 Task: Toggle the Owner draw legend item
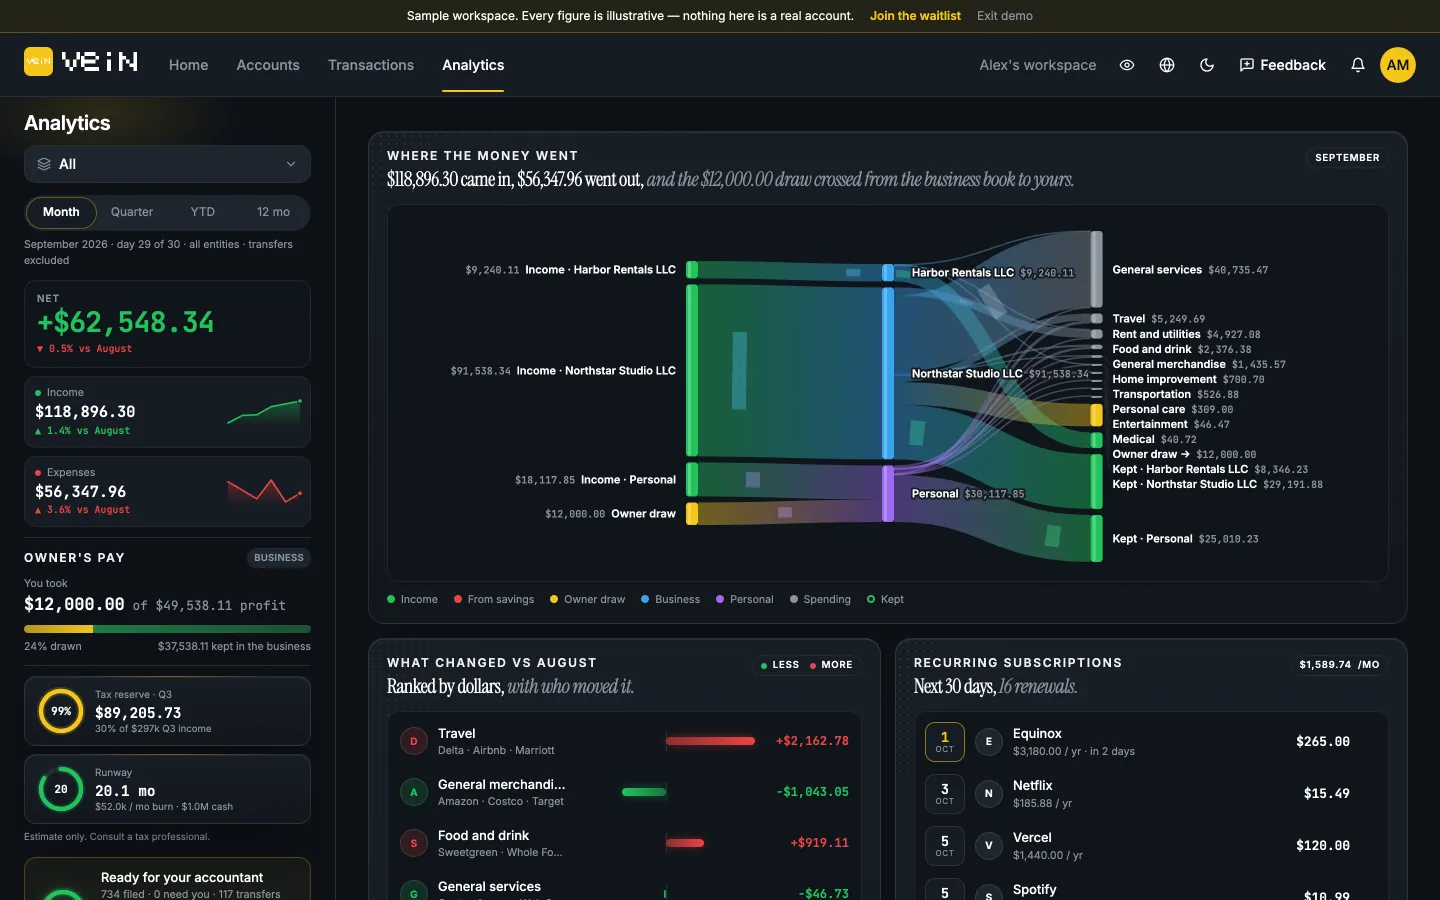[x=587, y=599]
